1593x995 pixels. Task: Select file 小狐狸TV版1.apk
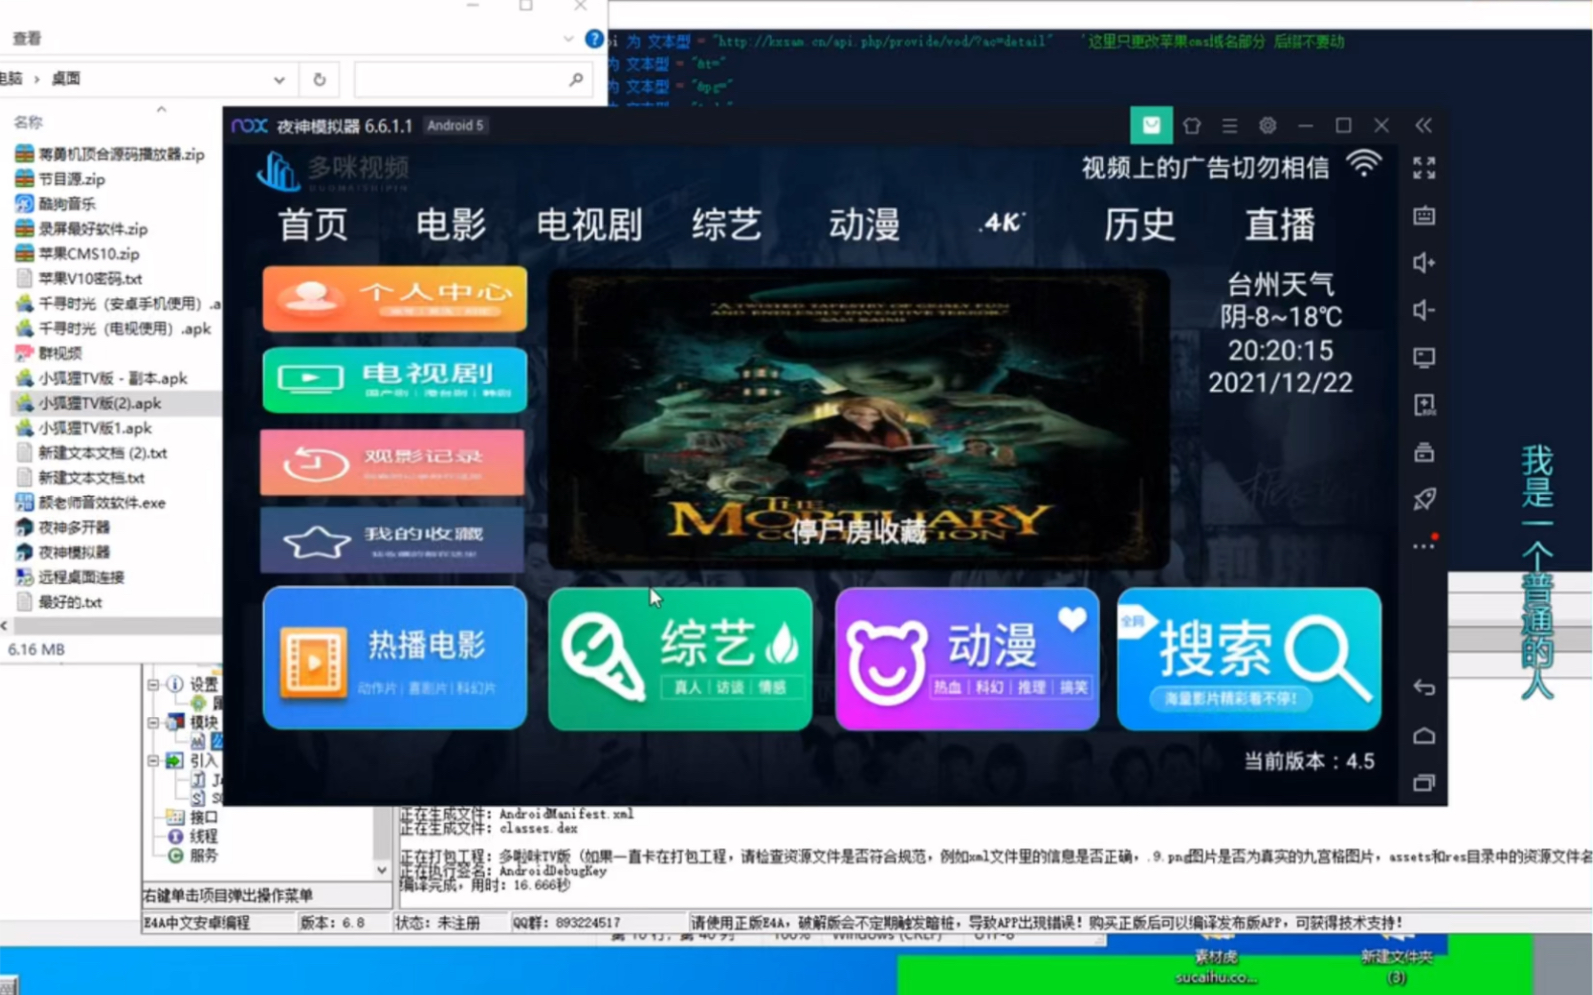[84, 428]
